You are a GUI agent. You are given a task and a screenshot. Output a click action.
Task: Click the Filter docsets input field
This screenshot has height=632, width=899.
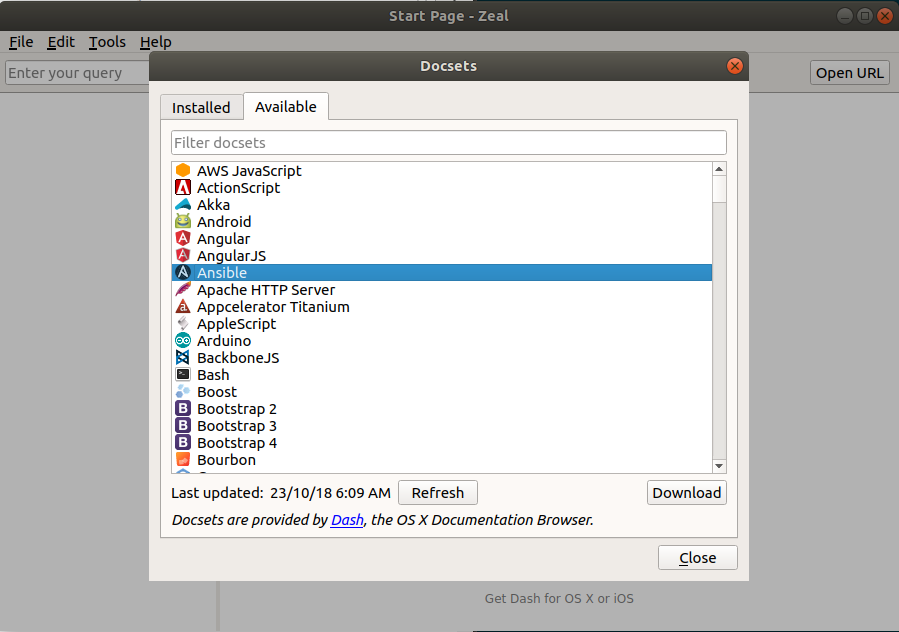(x=448, y=143)
